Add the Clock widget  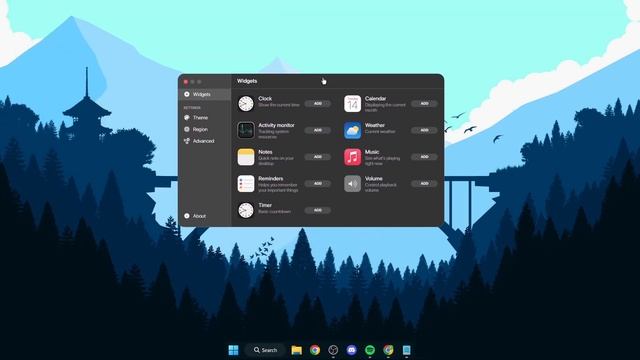coord(318,104)
